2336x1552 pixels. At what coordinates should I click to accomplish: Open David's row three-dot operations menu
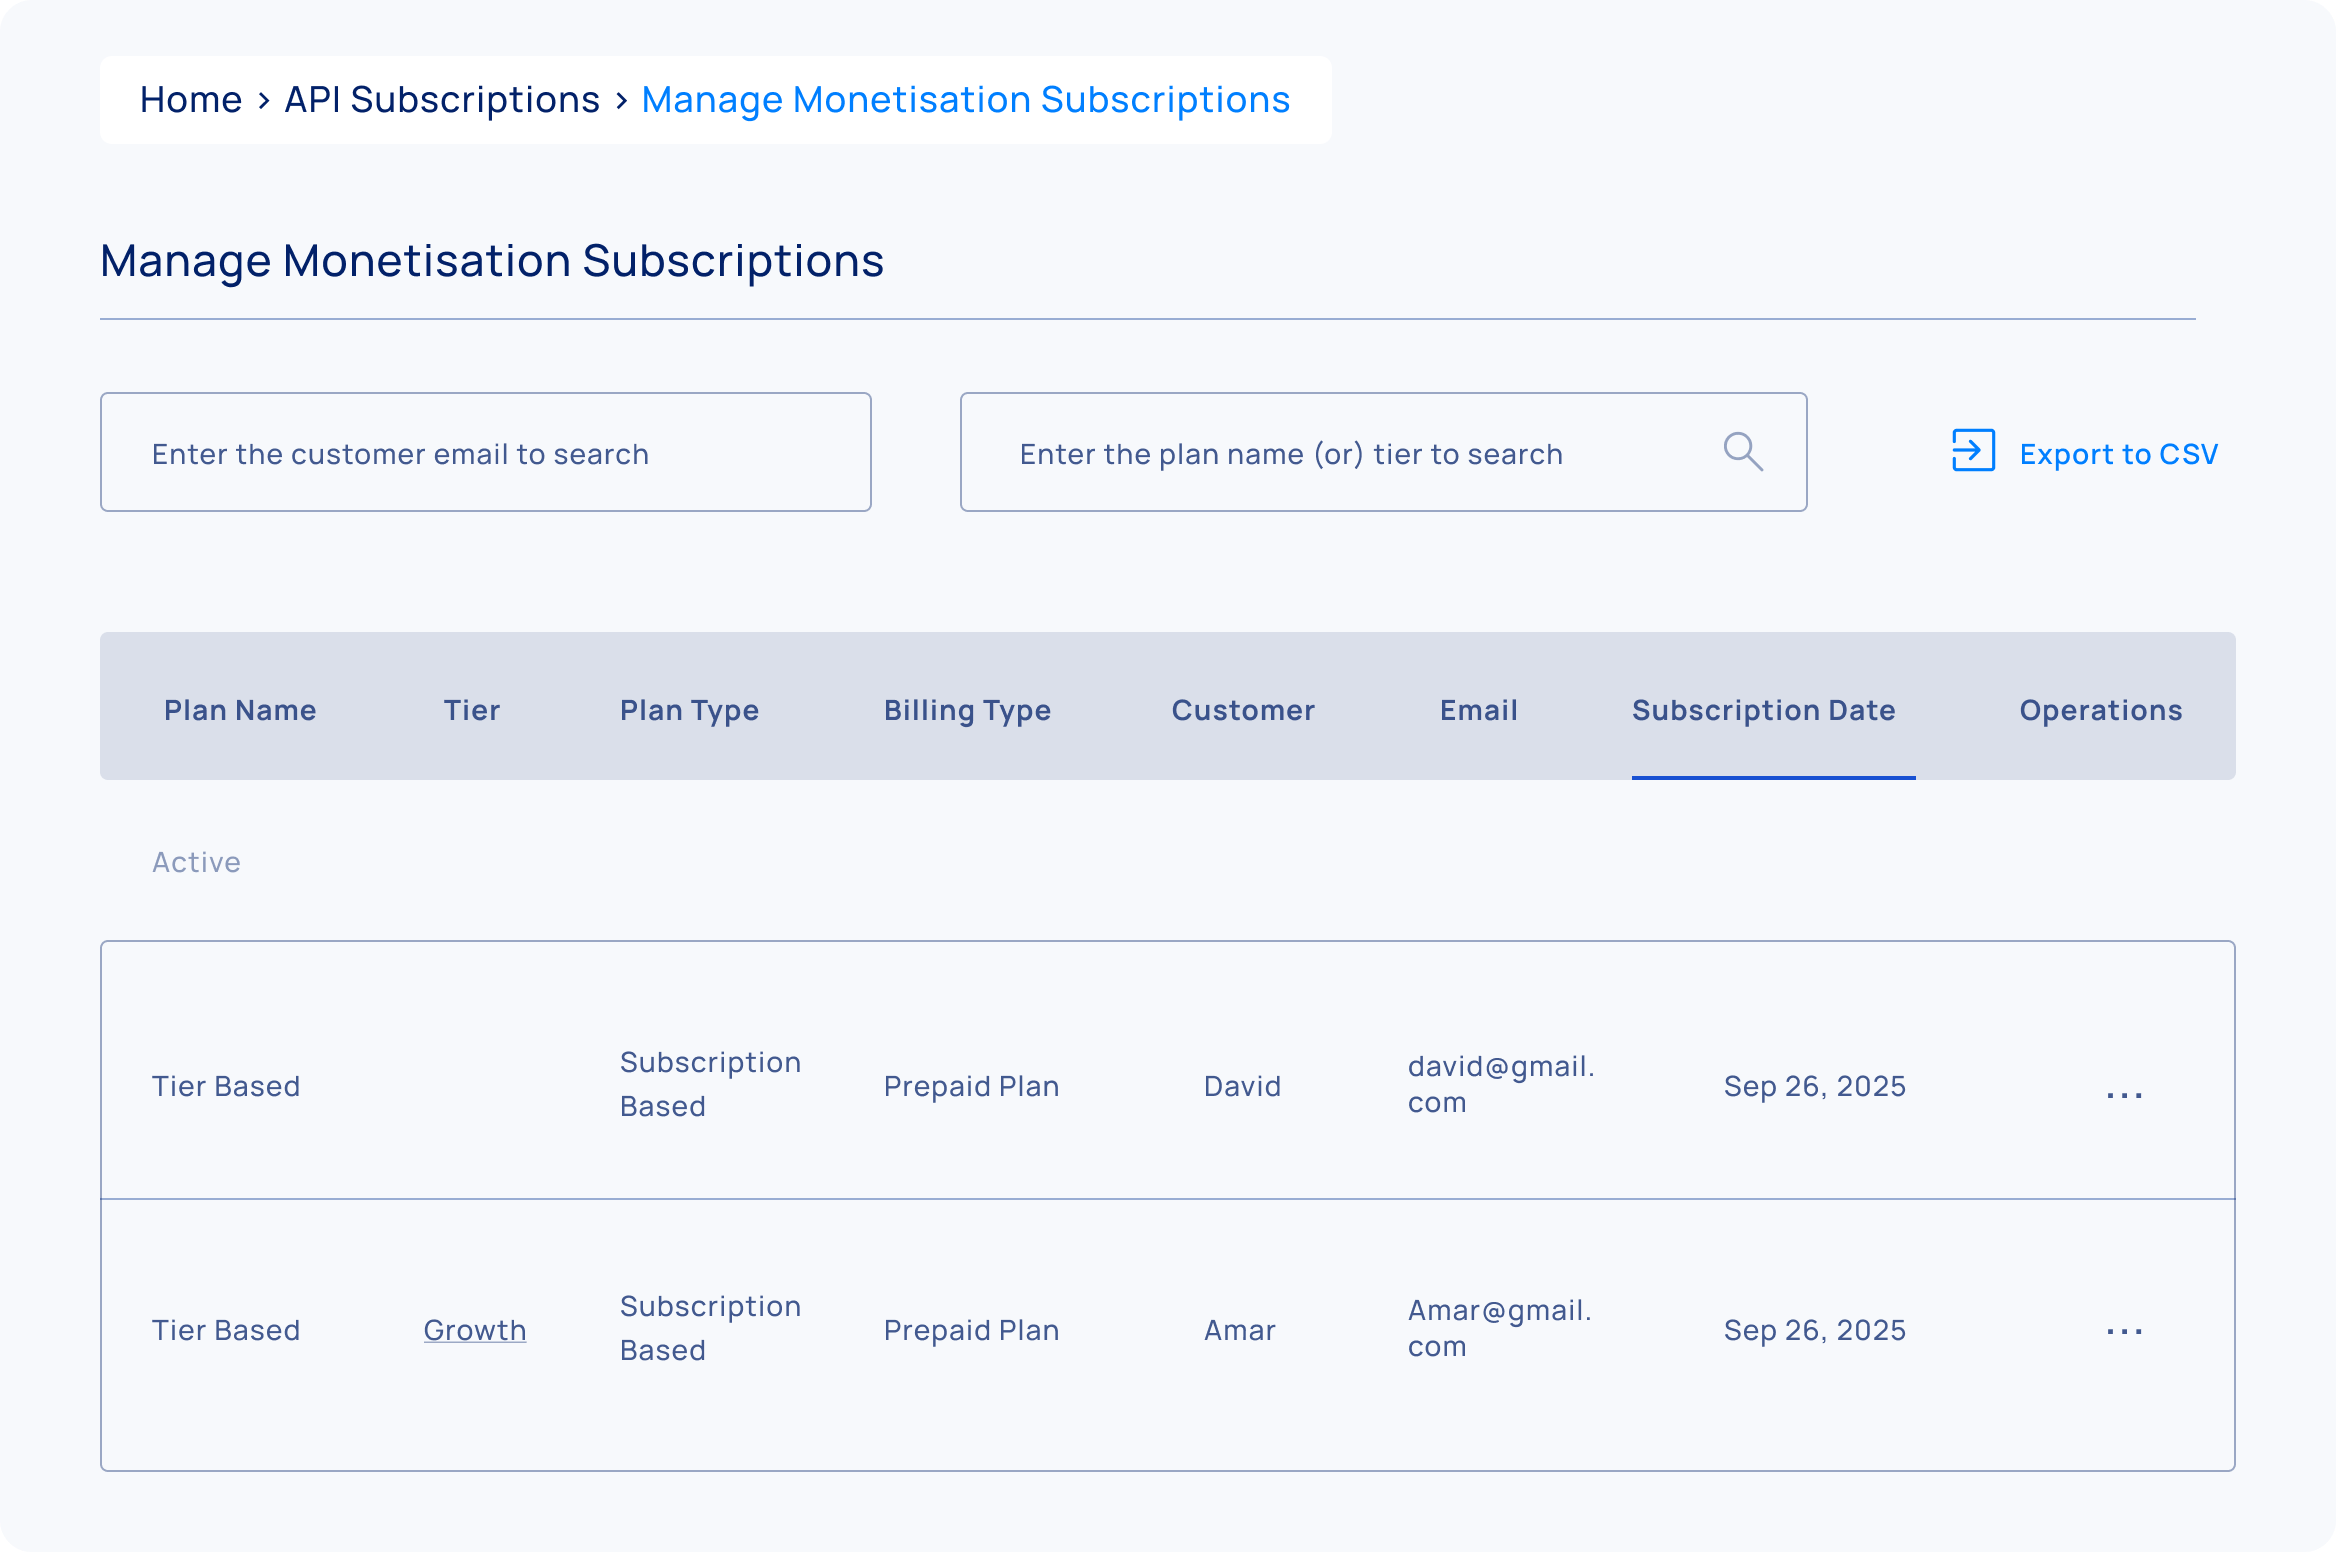pyautogui.click(x=2123, y=1094)
